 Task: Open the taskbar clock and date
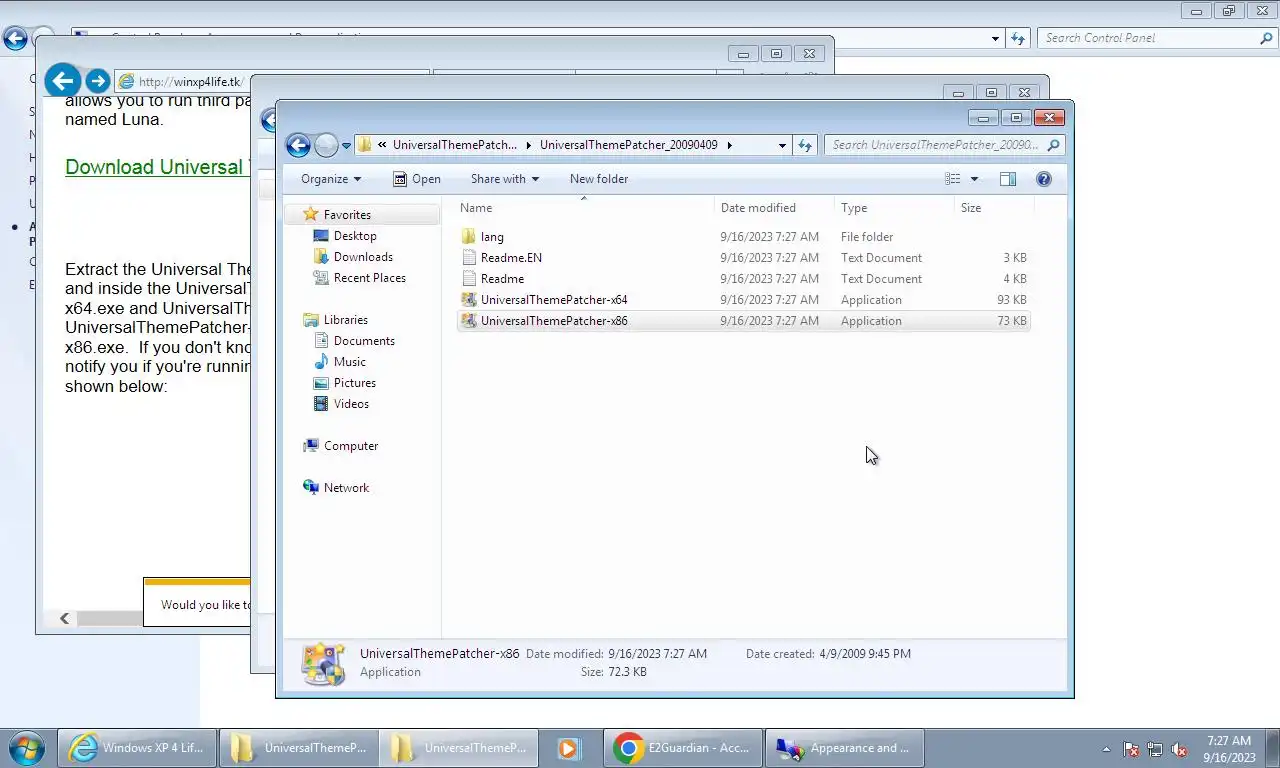1229,749
